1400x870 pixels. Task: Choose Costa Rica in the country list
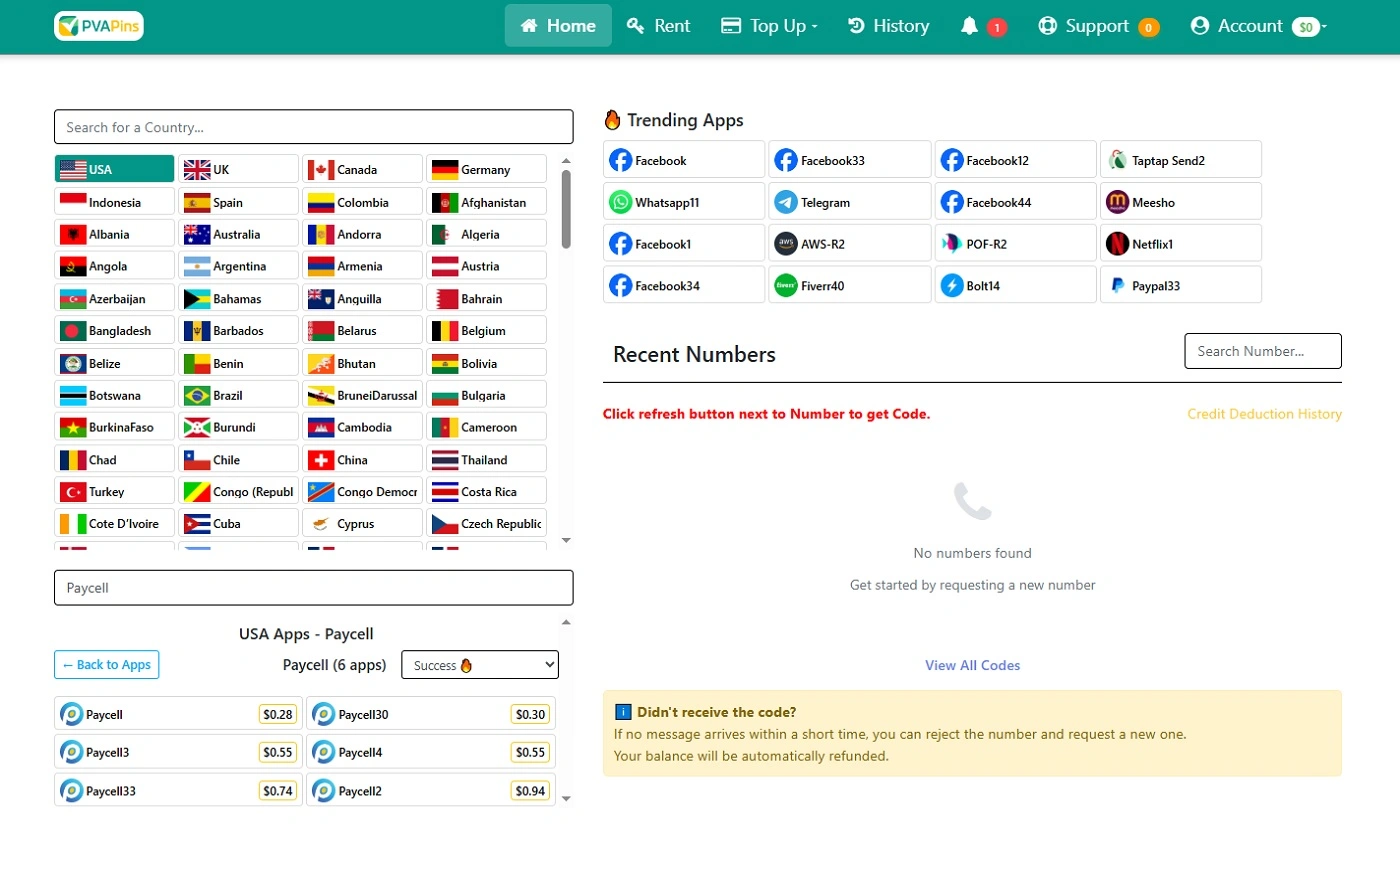(487, 492)
